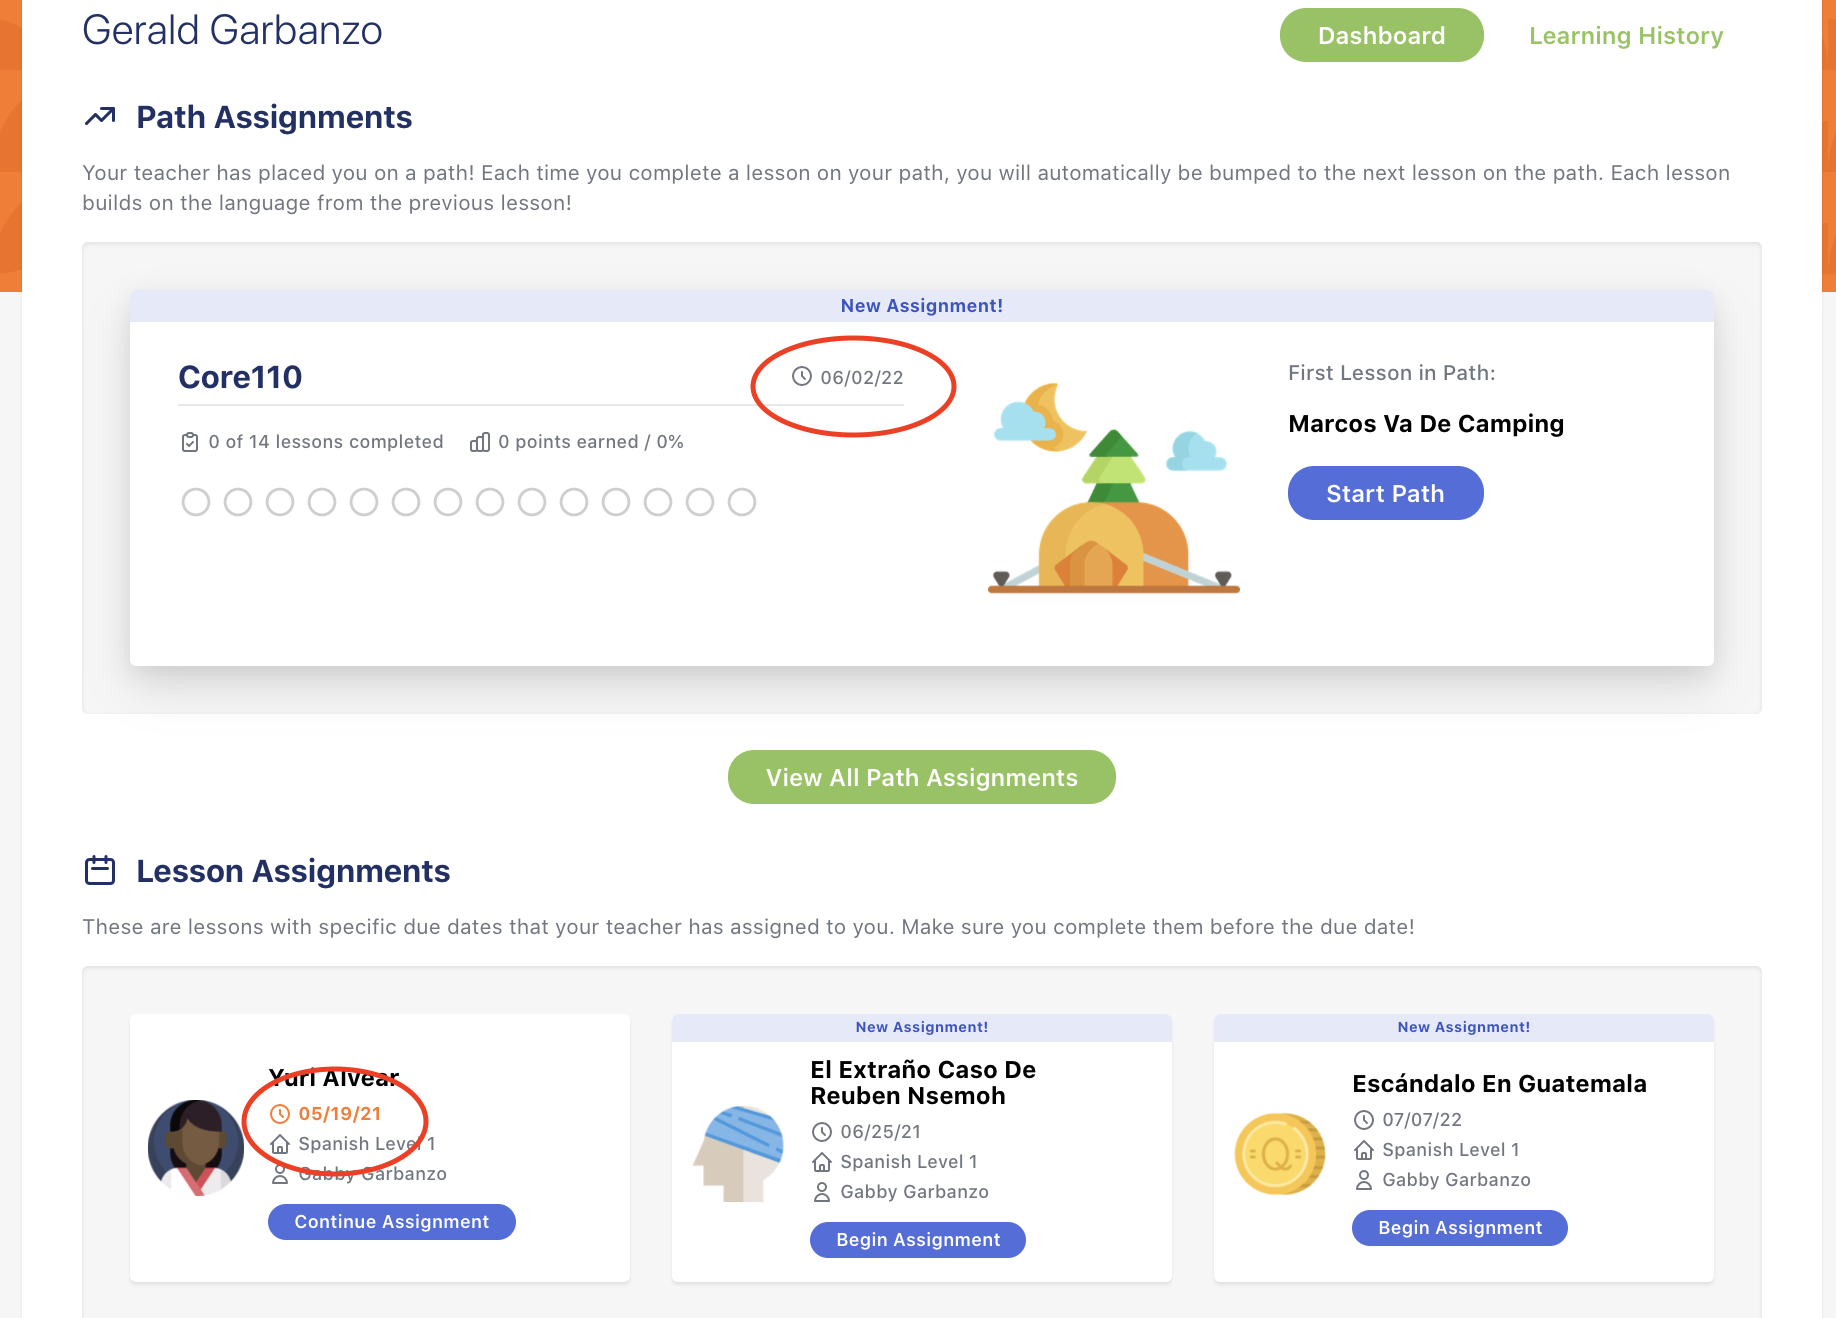Viewport: 1836px width, 1318px height.
Task: Click the gold coin icon on Escándalo En Guatemala card
Action: [x=1278, y=1153]
